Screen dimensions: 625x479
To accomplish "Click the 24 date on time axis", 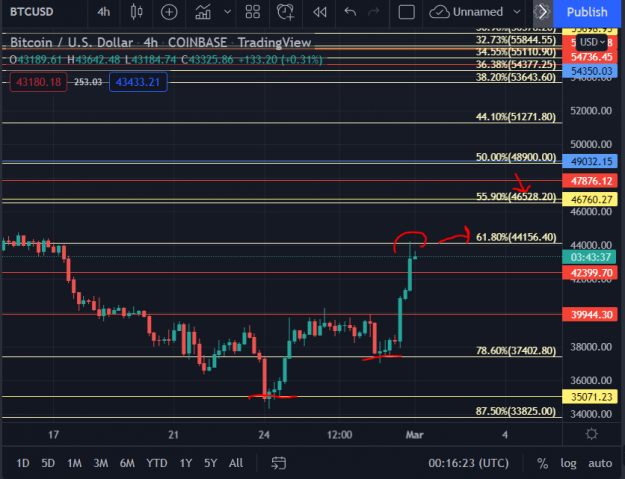I will click(264, 435).
